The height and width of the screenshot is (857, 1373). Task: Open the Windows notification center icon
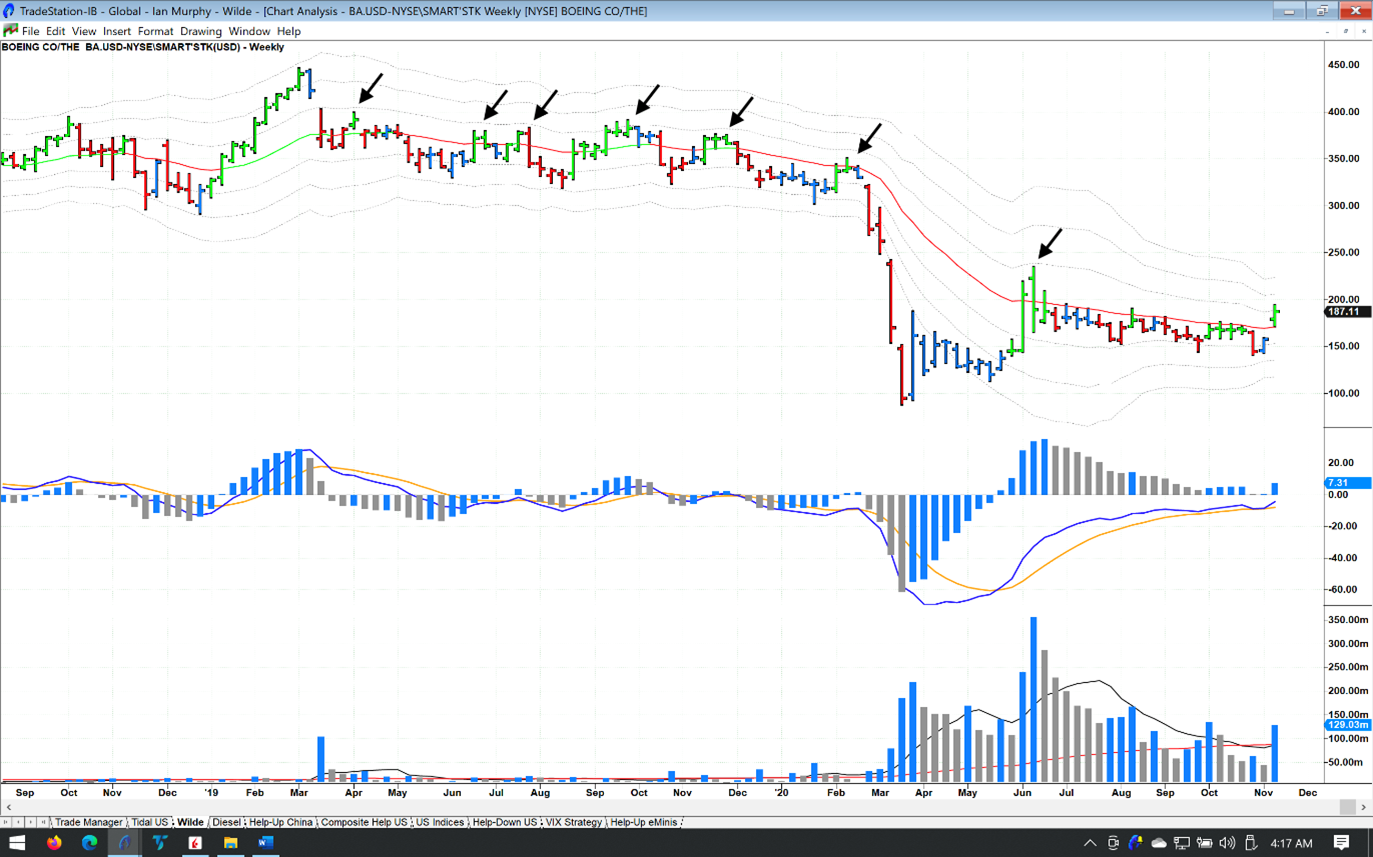pyautogui.click(x=1342, y=843)
